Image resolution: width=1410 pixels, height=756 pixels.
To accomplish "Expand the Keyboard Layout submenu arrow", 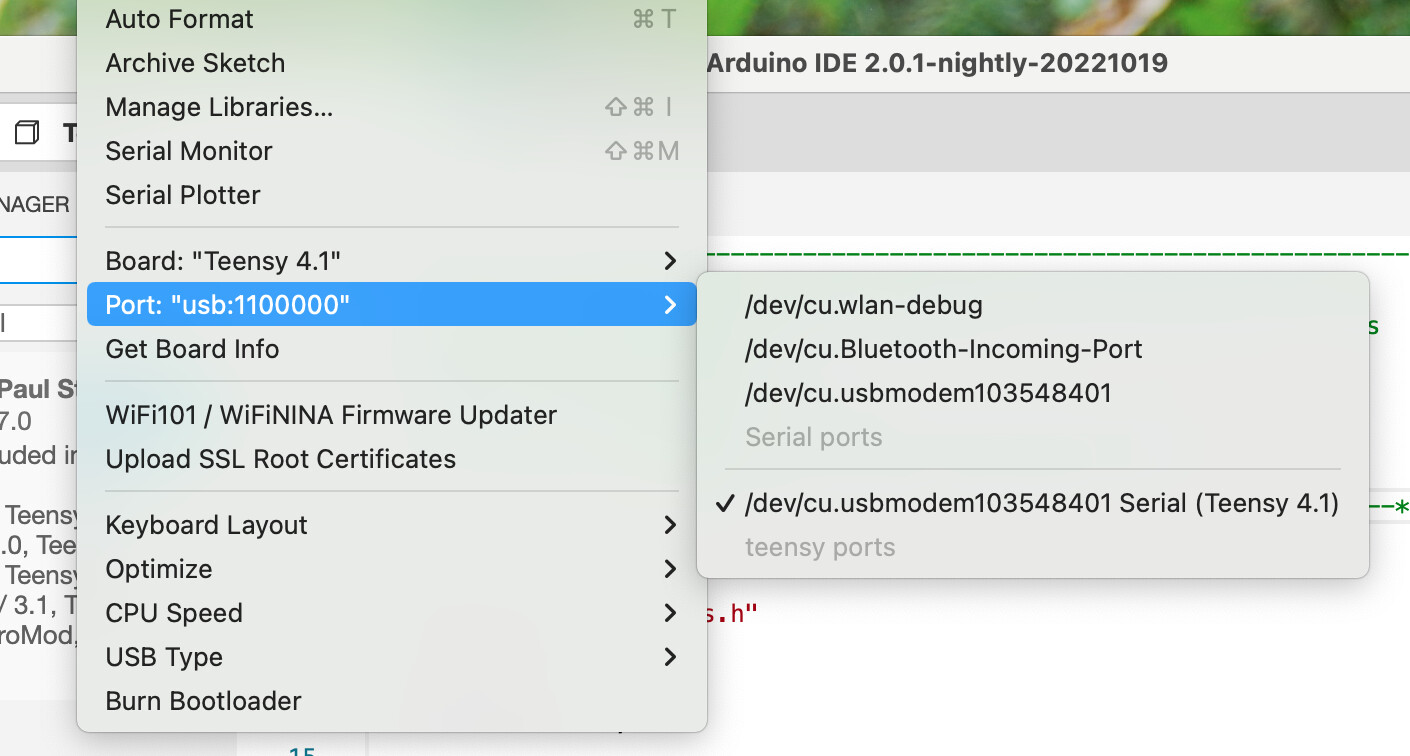I will [x=670, y=525].
